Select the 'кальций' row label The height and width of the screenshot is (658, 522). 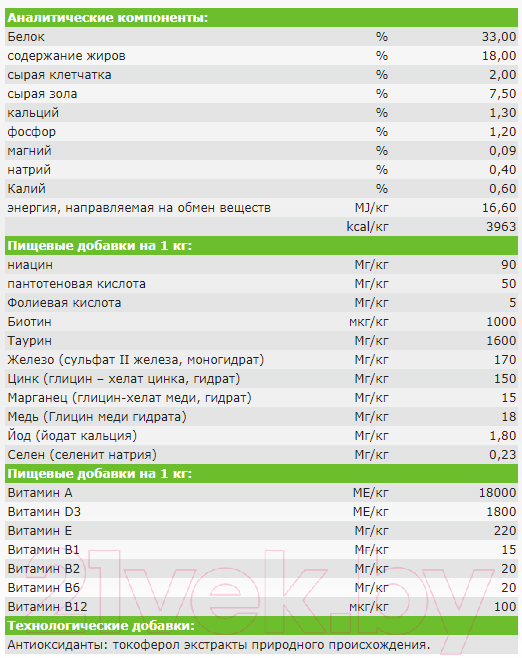33,113
